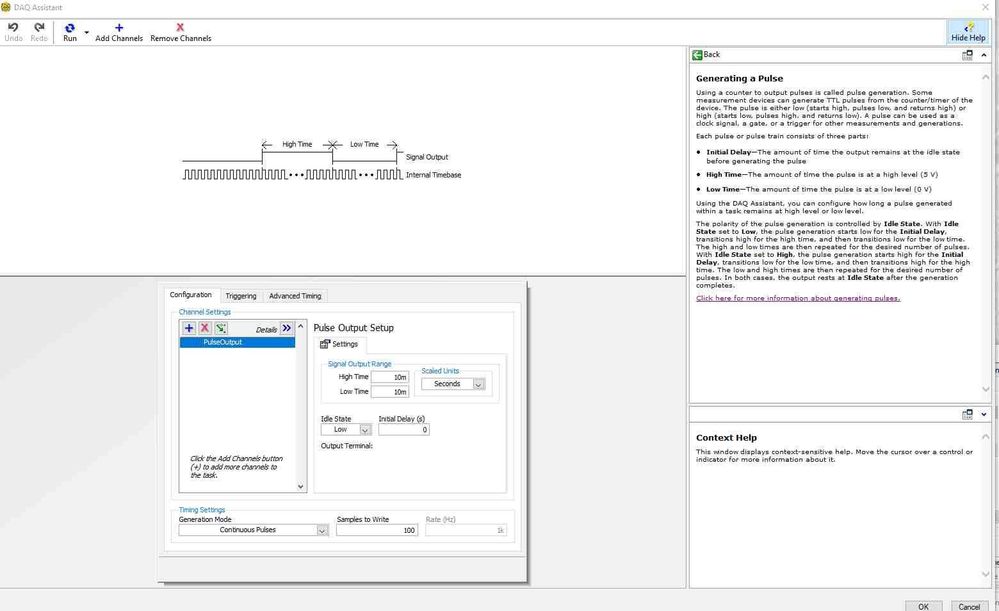This screenshot has width=999, height=611.
Task: Click the Rate (Hz) field
Action: coord(466,530)
